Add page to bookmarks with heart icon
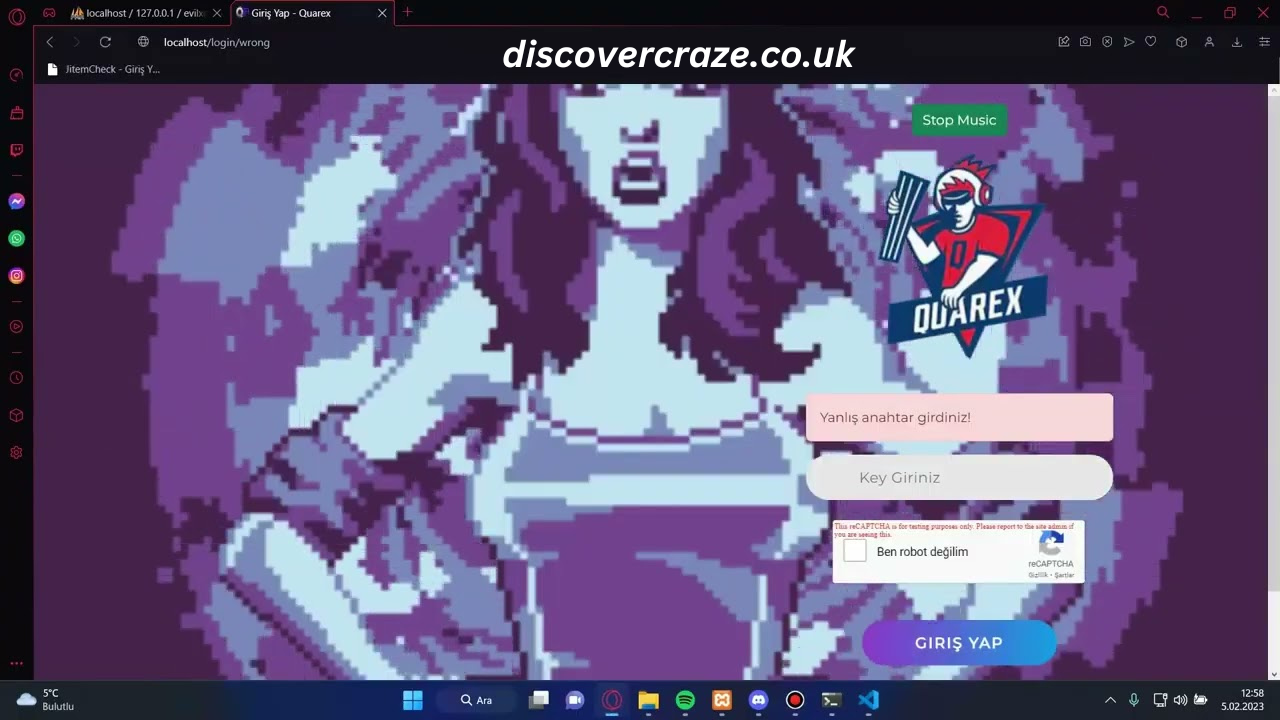This screenshot has width=1280, height=720. [x=1151, y=42]
